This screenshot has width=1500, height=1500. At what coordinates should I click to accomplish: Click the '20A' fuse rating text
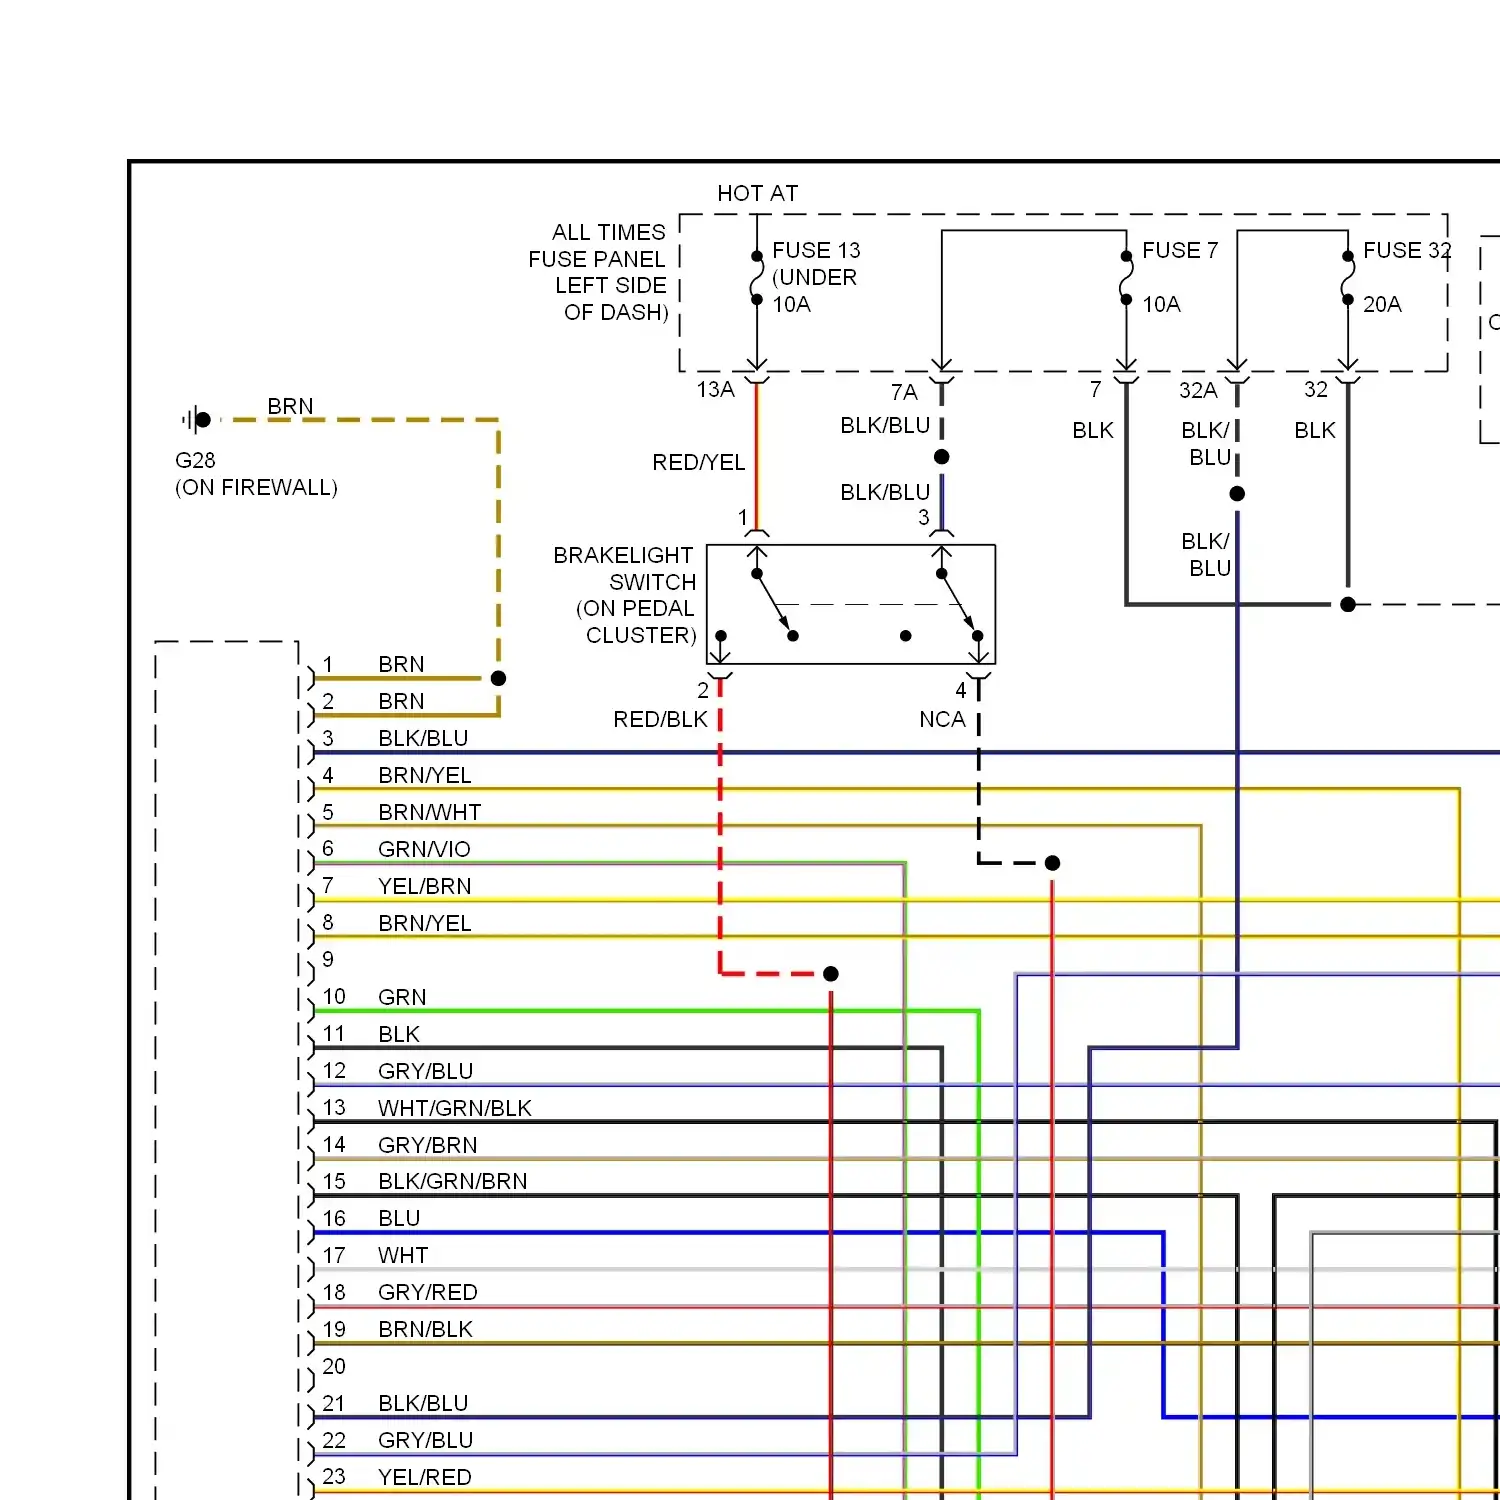tap(1382, 304)
